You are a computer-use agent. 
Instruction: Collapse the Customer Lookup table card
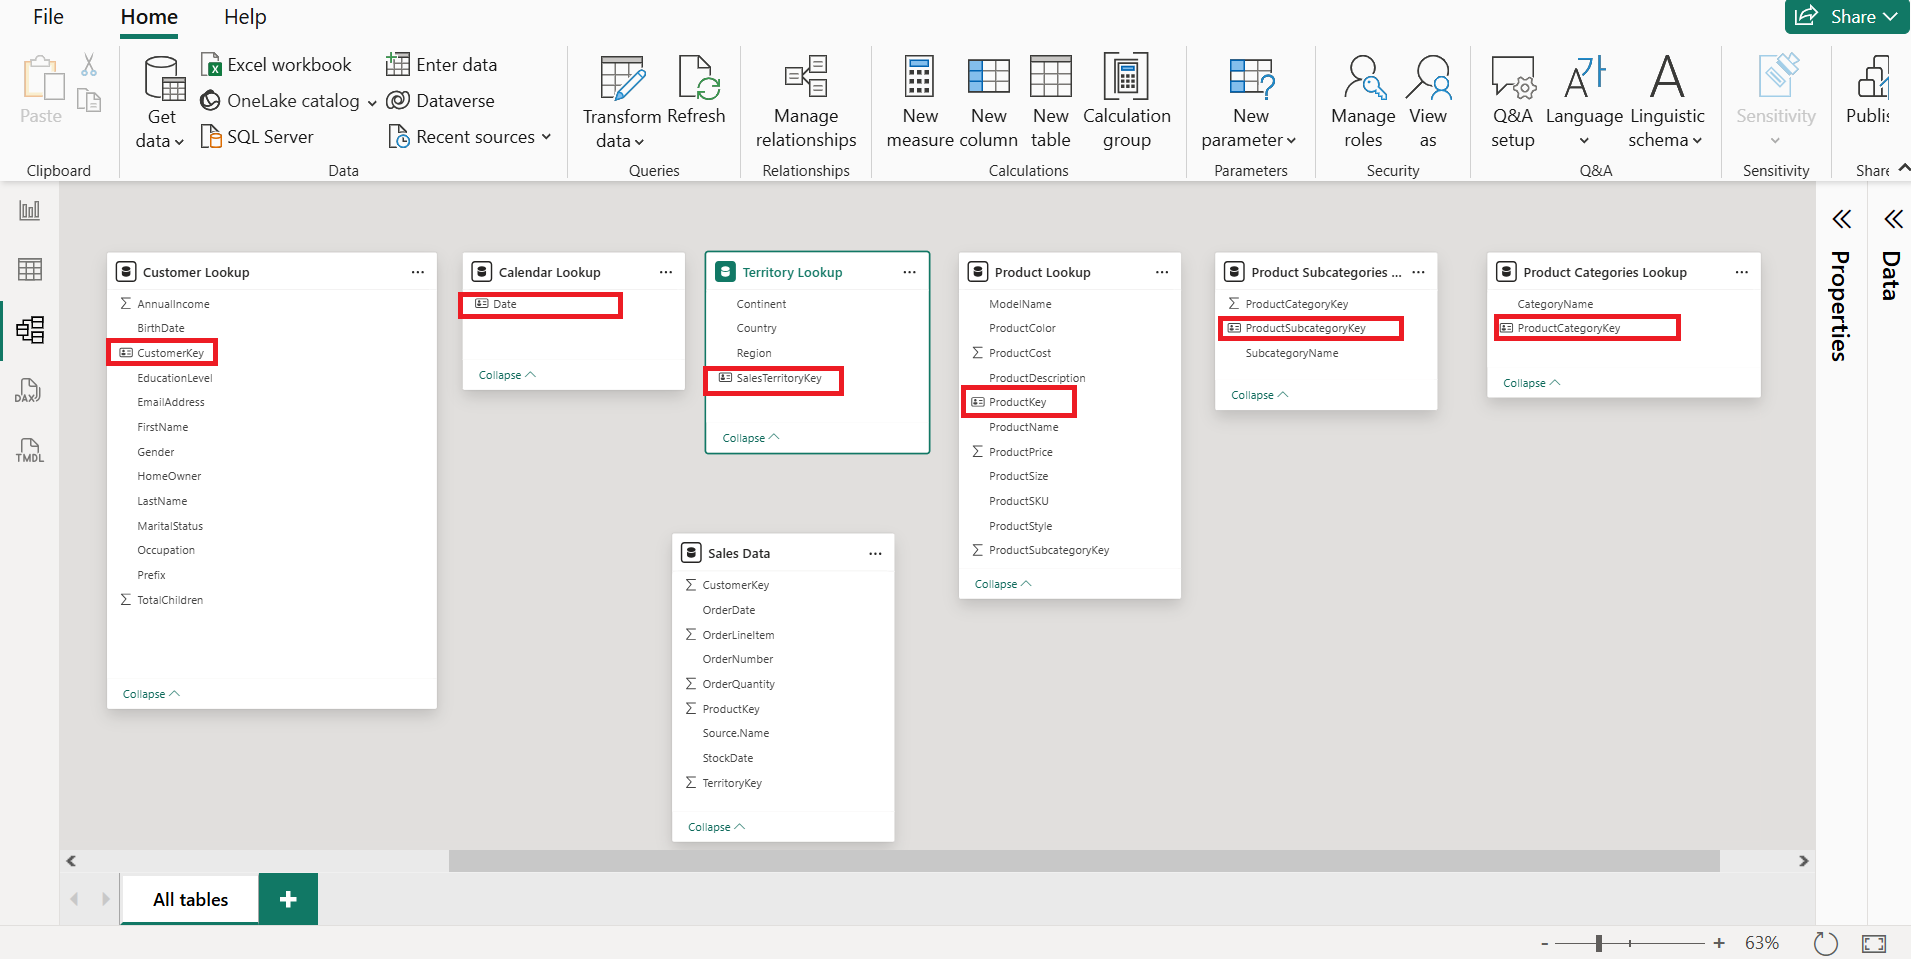click(151, 694)
